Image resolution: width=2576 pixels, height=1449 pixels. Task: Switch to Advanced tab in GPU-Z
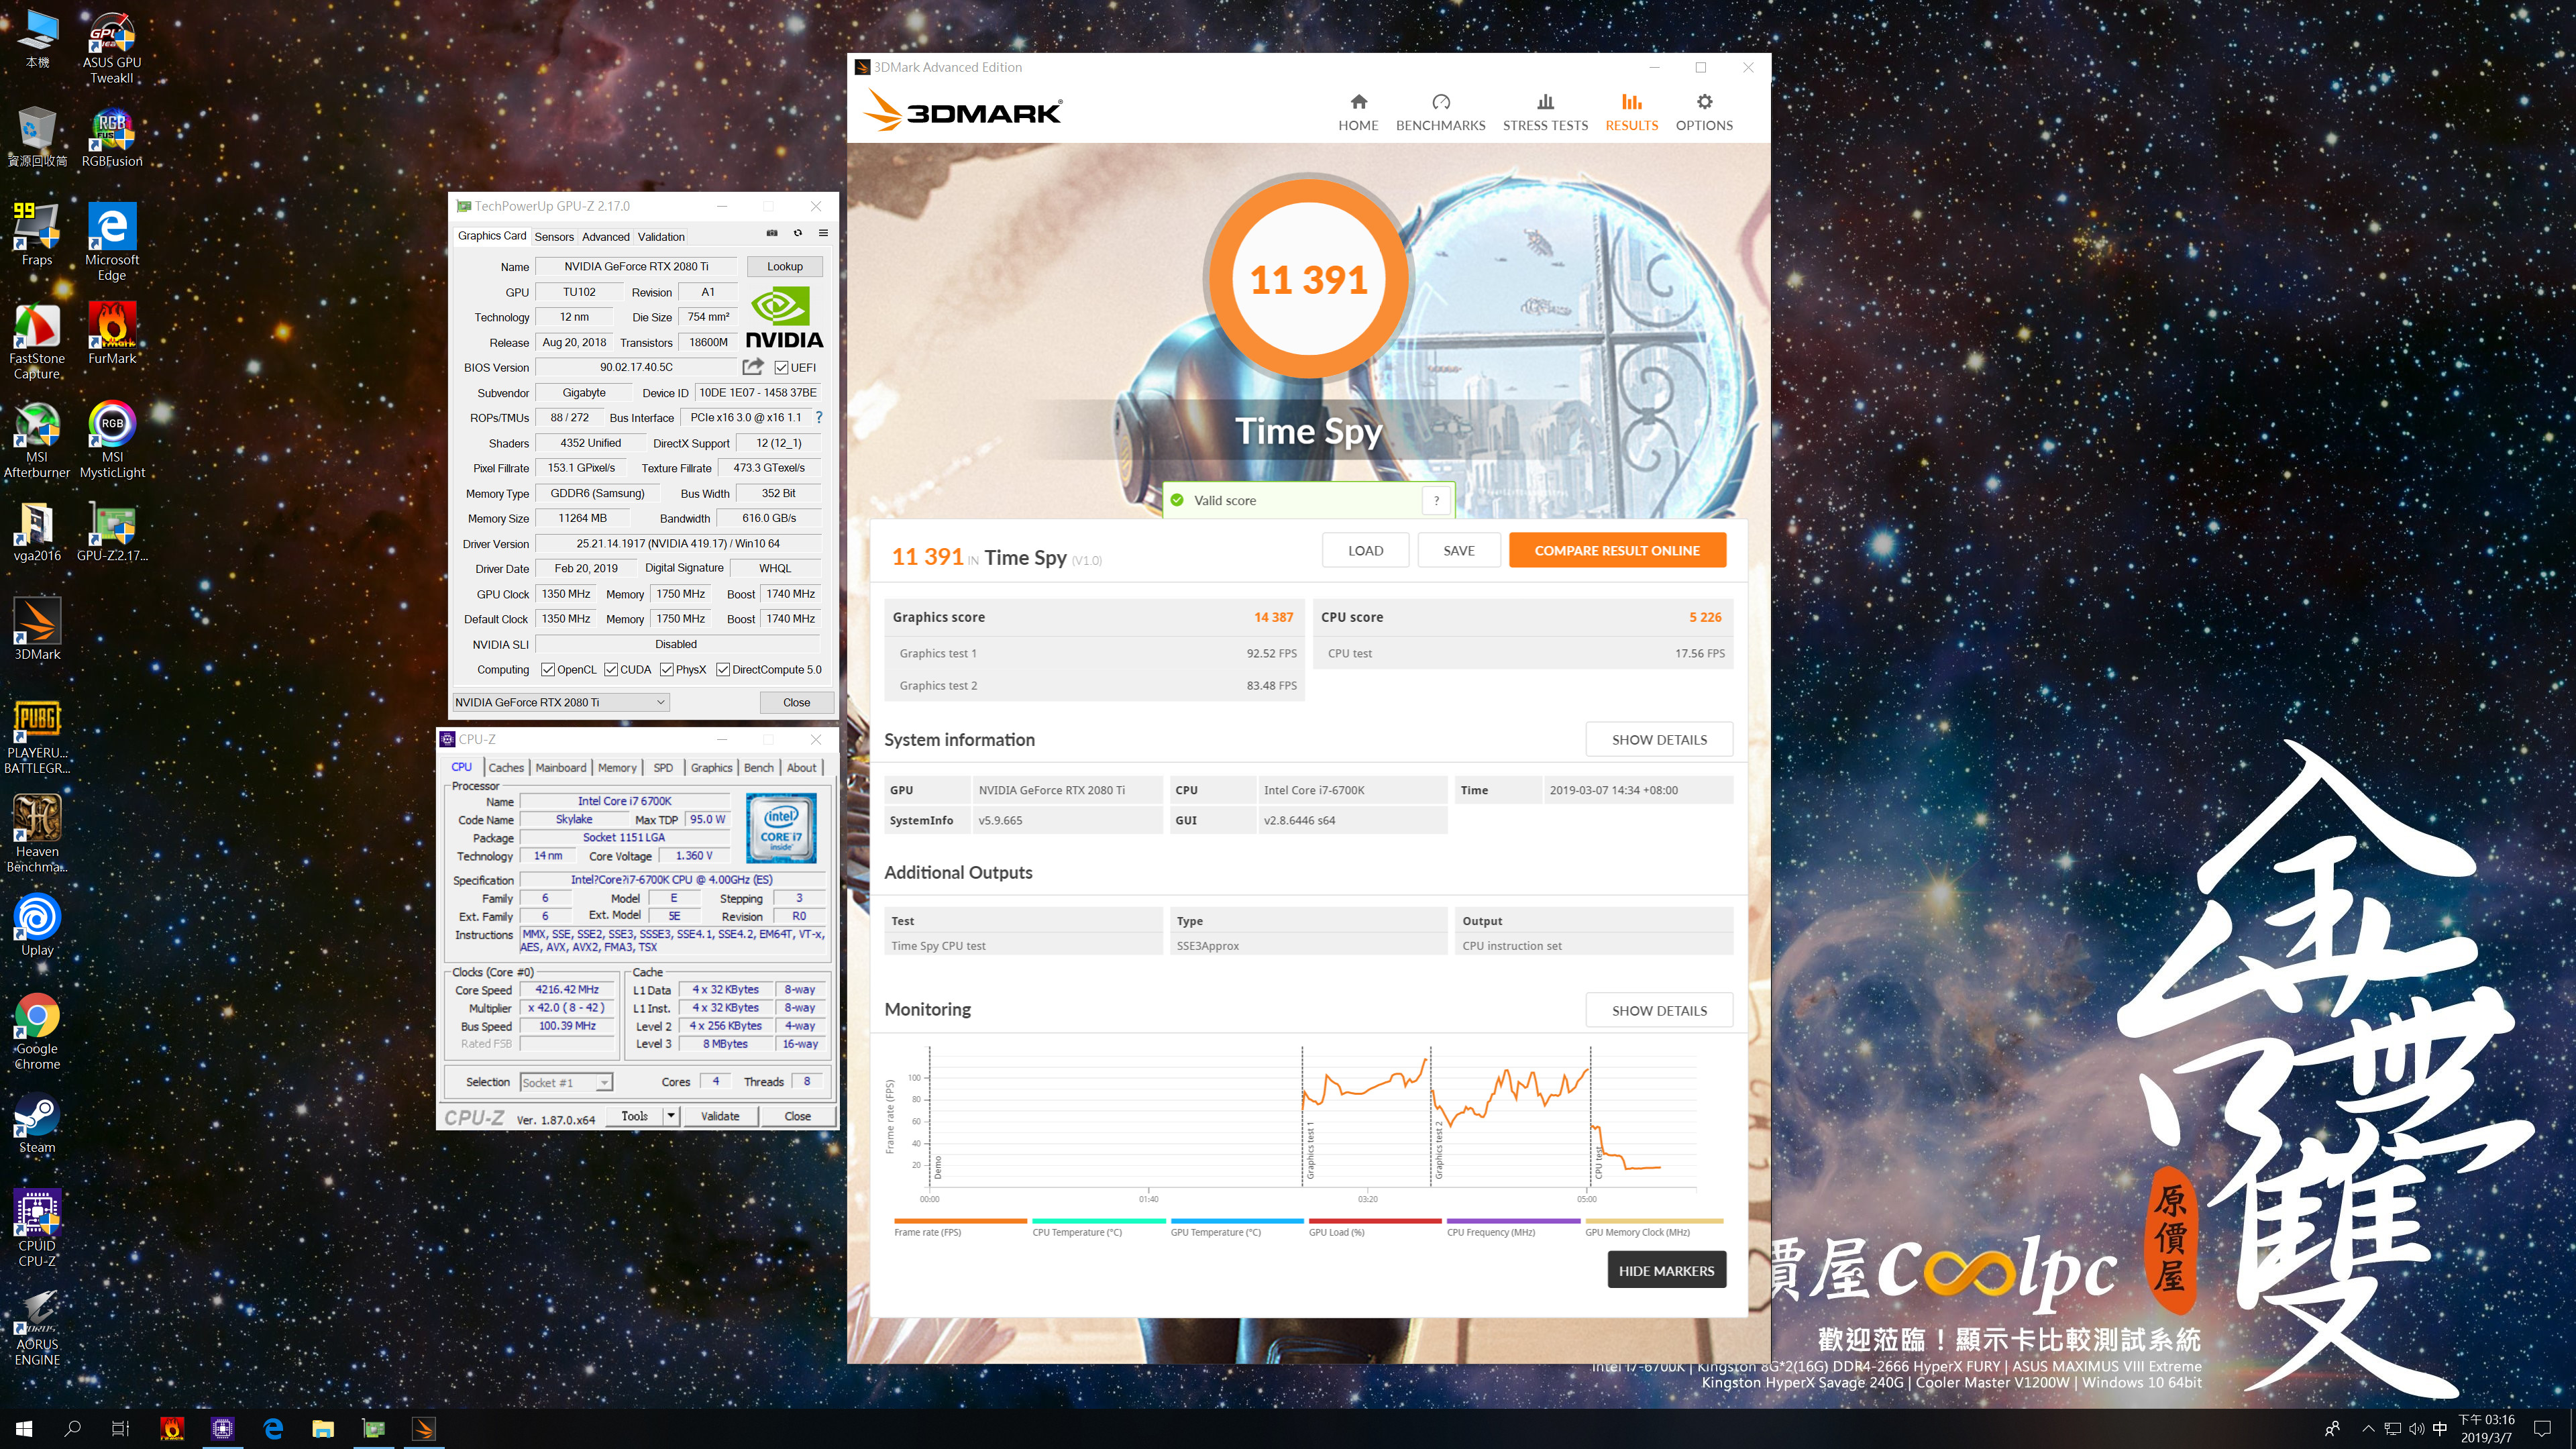[606, 237]
